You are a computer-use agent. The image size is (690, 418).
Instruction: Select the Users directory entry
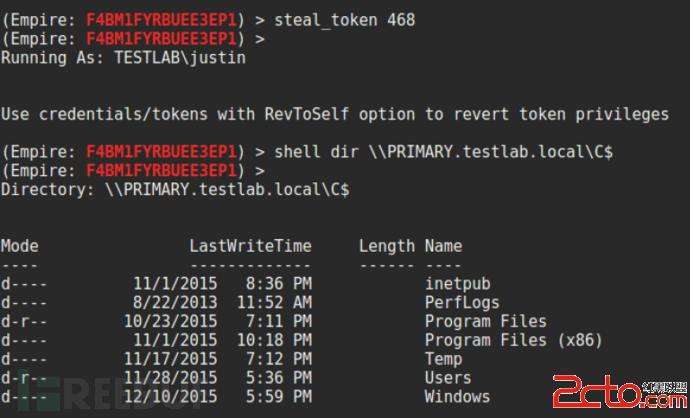[448, 378]
